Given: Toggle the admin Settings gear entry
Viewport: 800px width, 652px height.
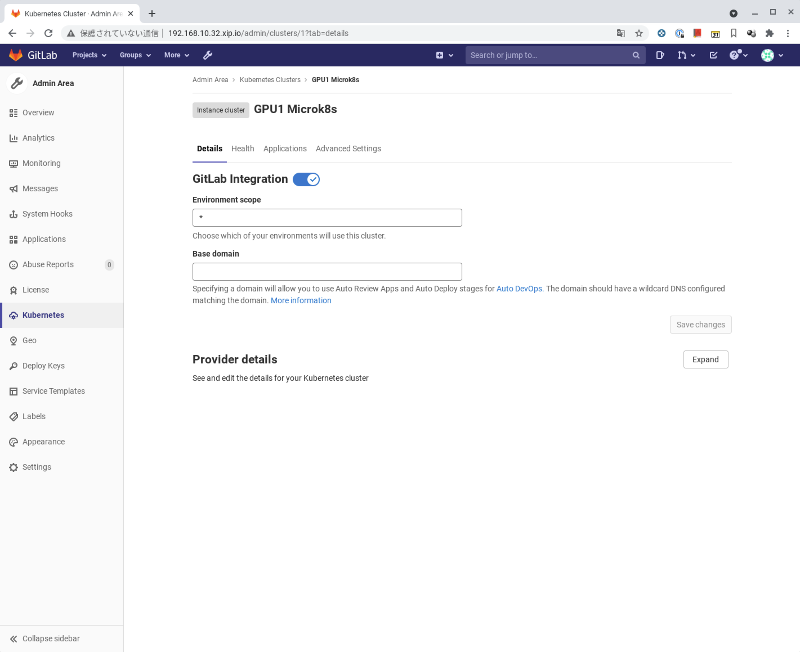Looking at the screenshot, I should point(36,466).
